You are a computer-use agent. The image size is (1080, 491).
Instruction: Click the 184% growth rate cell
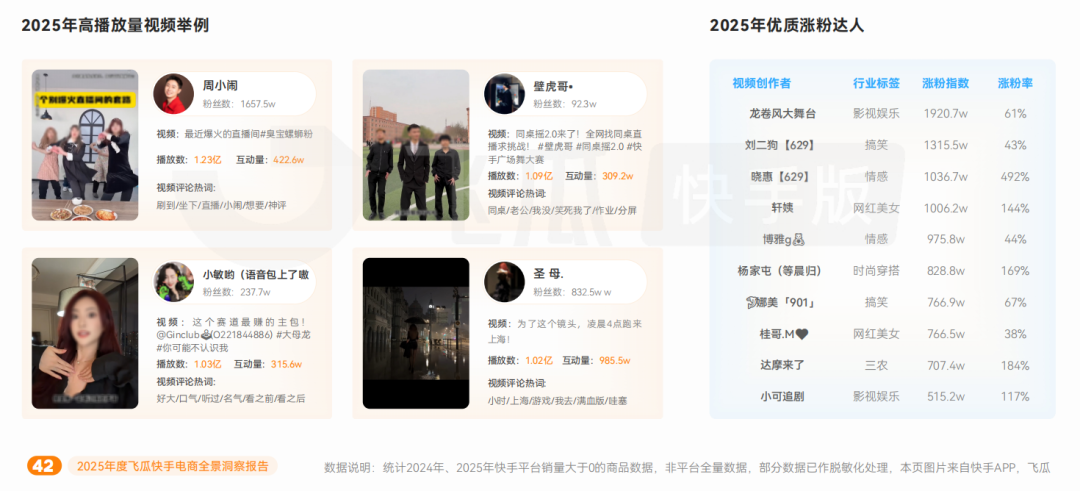tap(1015, 366)
